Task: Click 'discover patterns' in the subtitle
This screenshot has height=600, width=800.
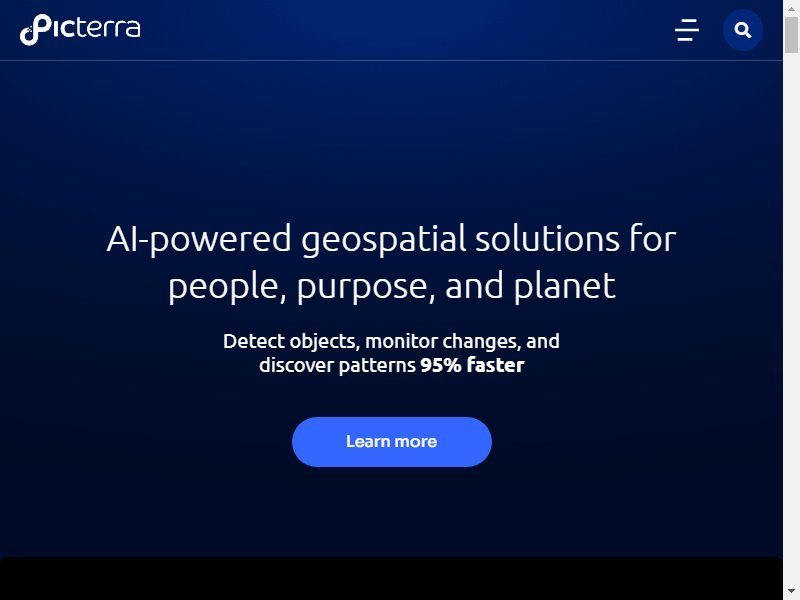Action: [337, 365]
